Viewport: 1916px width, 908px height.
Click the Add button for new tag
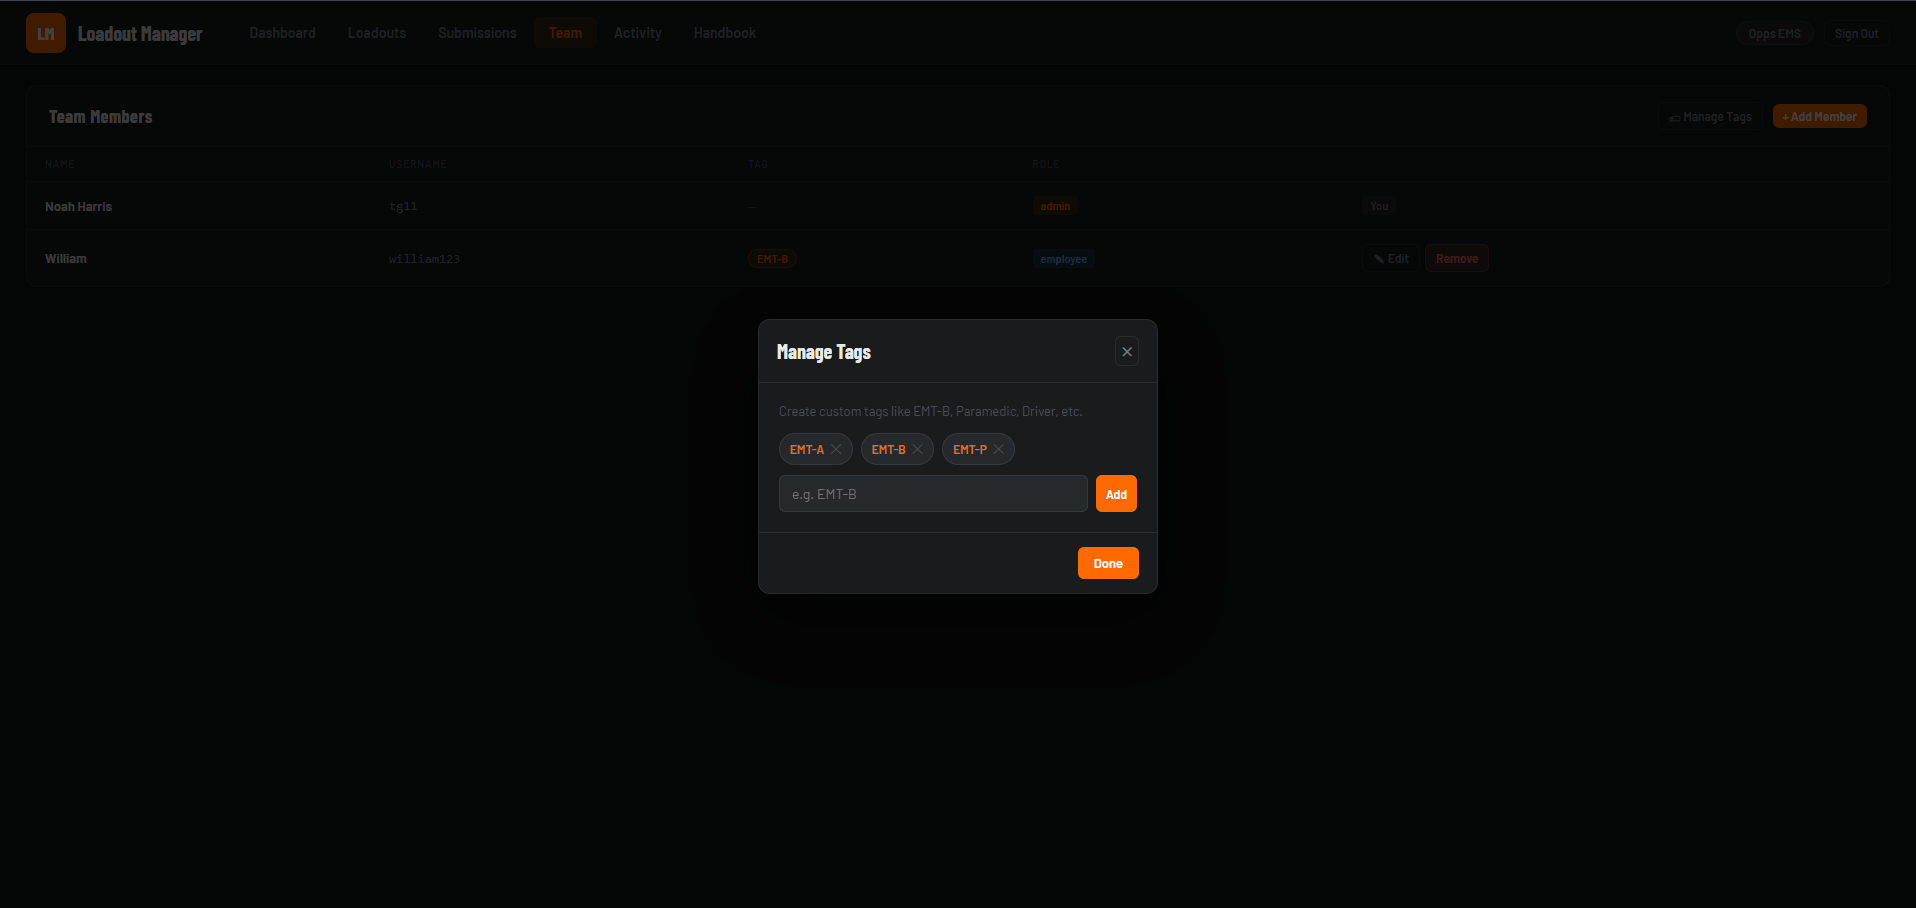(x=1115, y=493)
